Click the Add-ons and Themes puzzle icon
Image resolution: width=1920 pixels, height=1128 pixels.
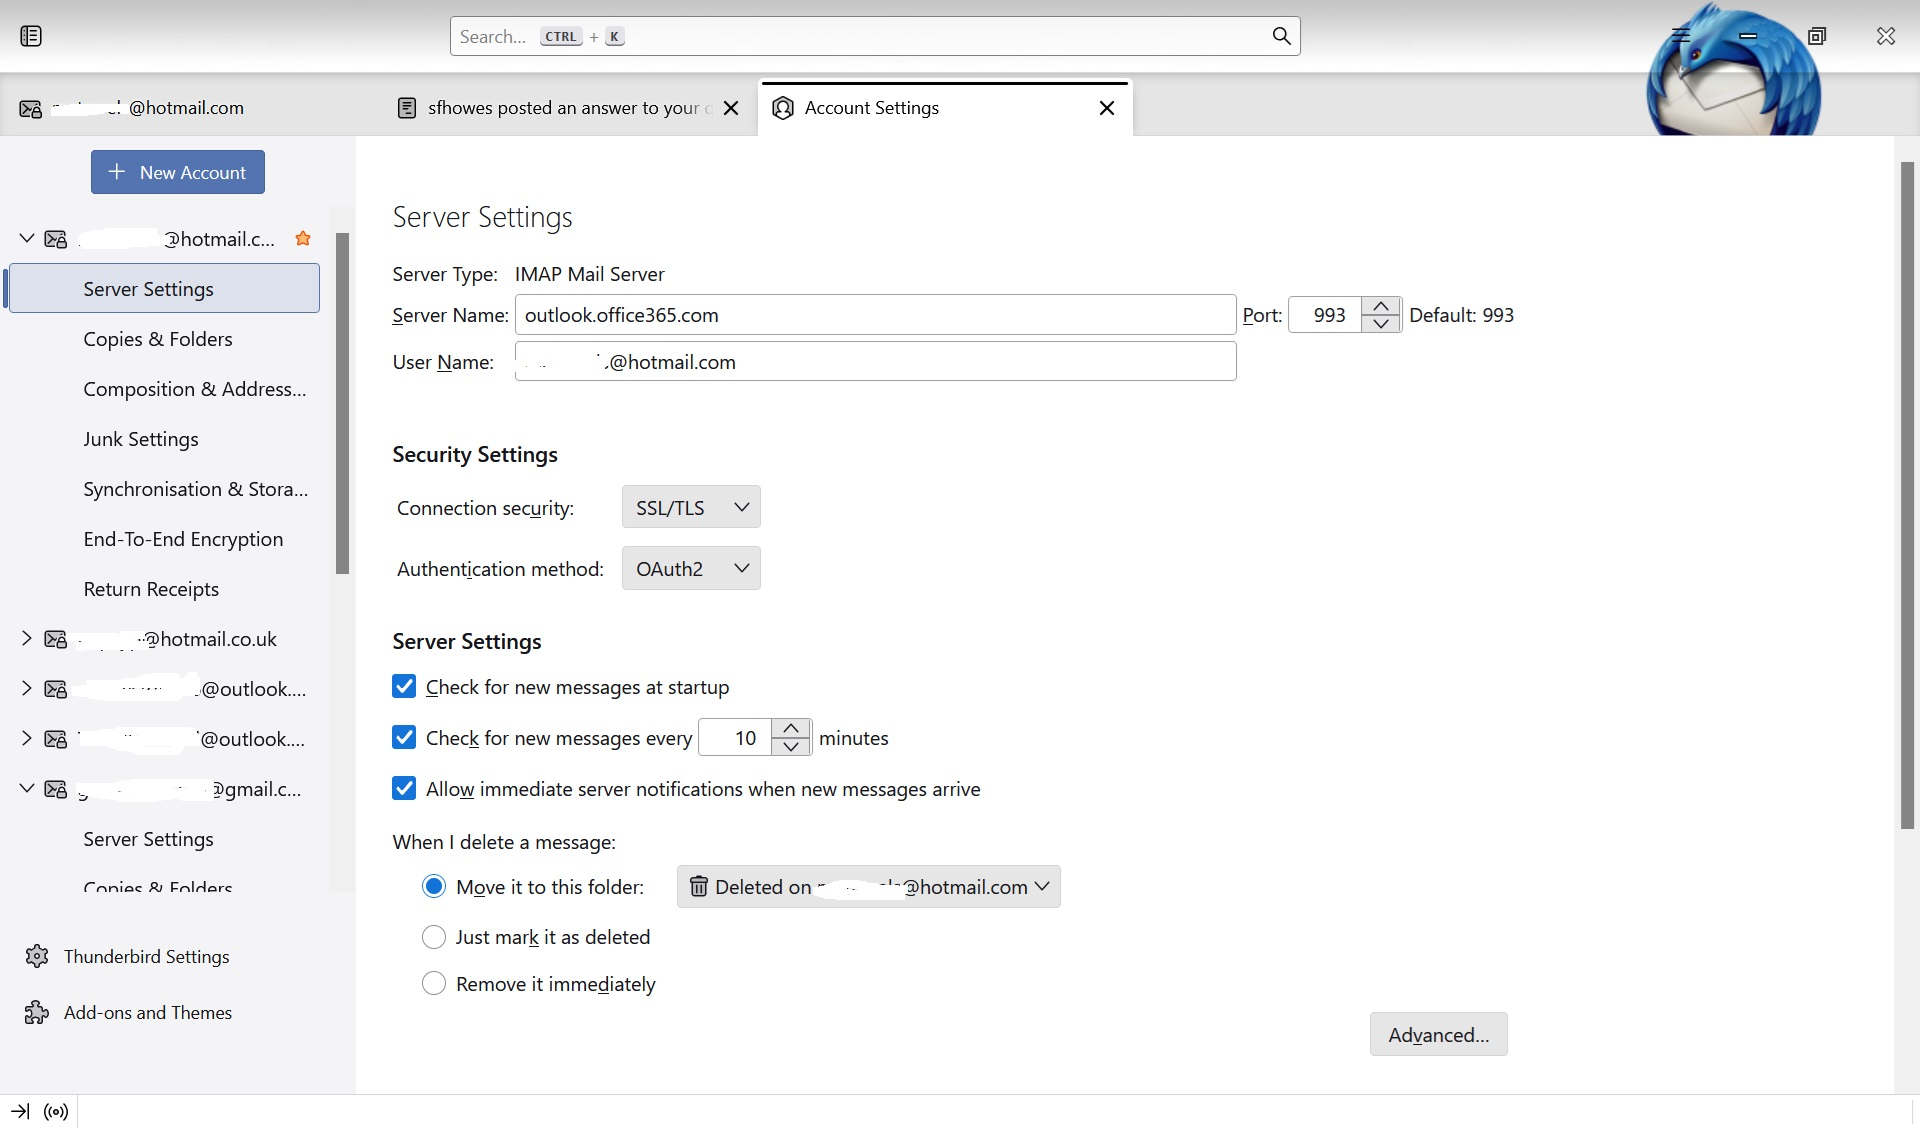37,1012
